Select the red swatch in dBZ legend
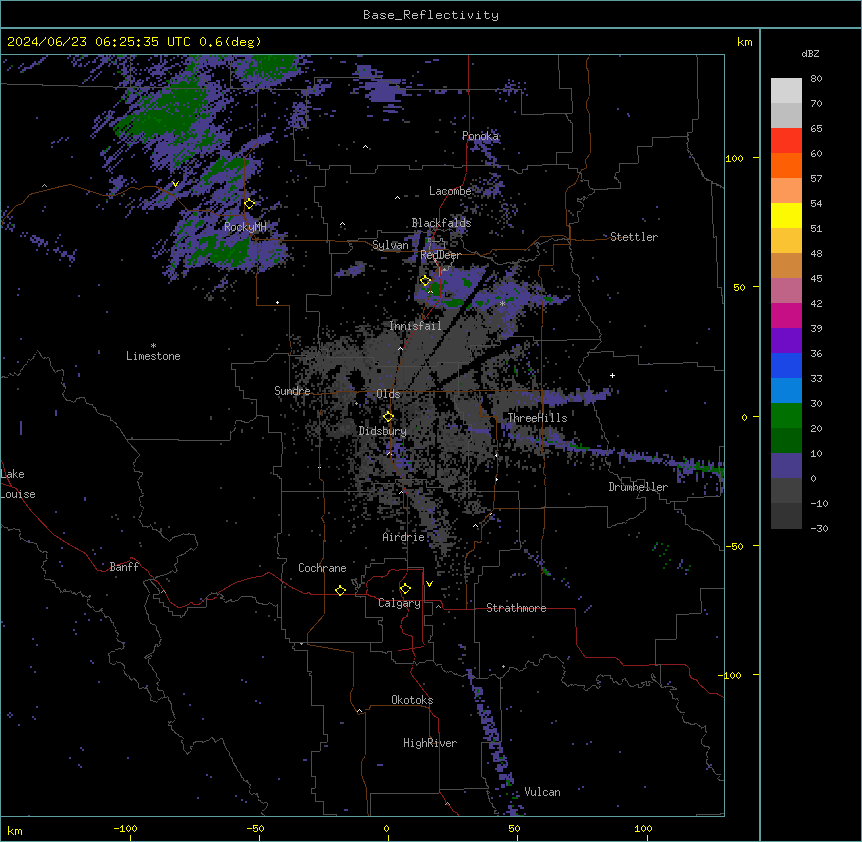 click(x=786, y=140)
